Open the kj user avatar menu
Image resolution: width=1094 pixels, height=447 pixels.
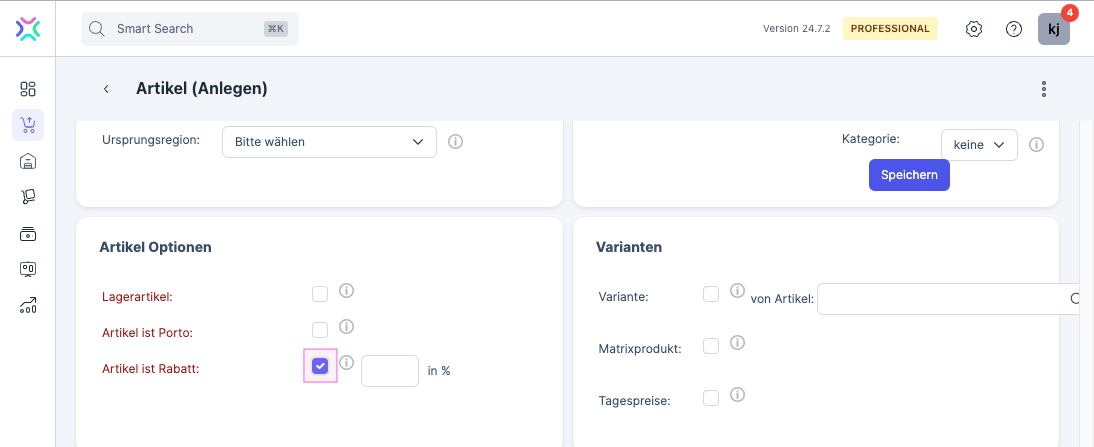point(1053,29)
